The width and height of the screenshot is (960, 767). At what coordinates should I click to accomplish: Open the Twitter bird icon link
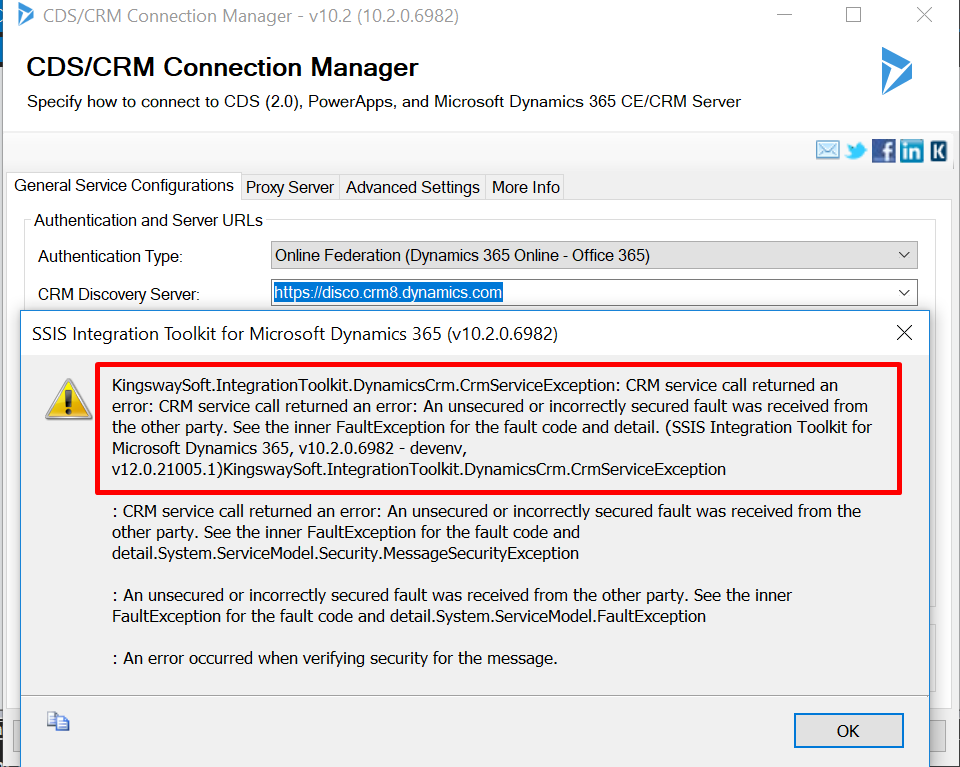[855, 150]
